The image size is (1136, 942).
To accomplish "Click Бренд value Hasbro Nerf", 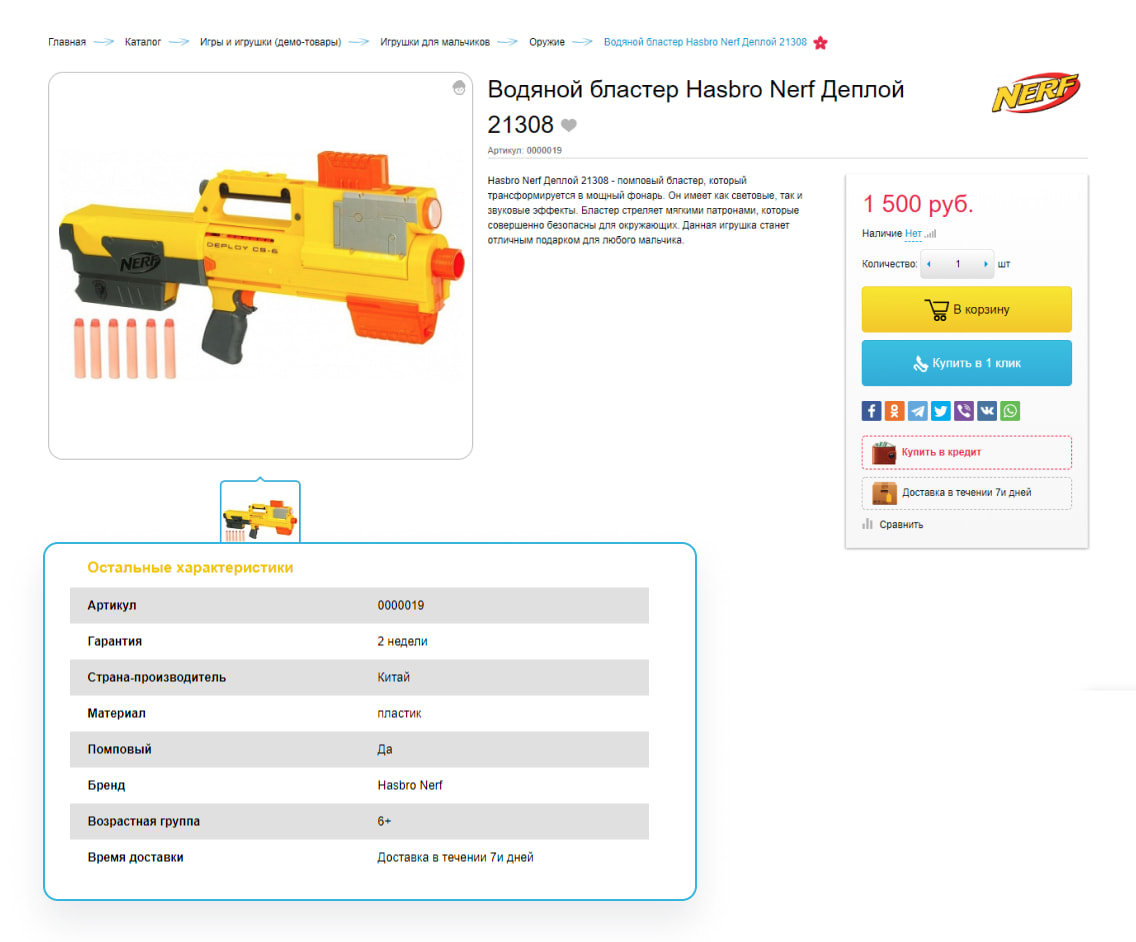I will tap(409, 785).
